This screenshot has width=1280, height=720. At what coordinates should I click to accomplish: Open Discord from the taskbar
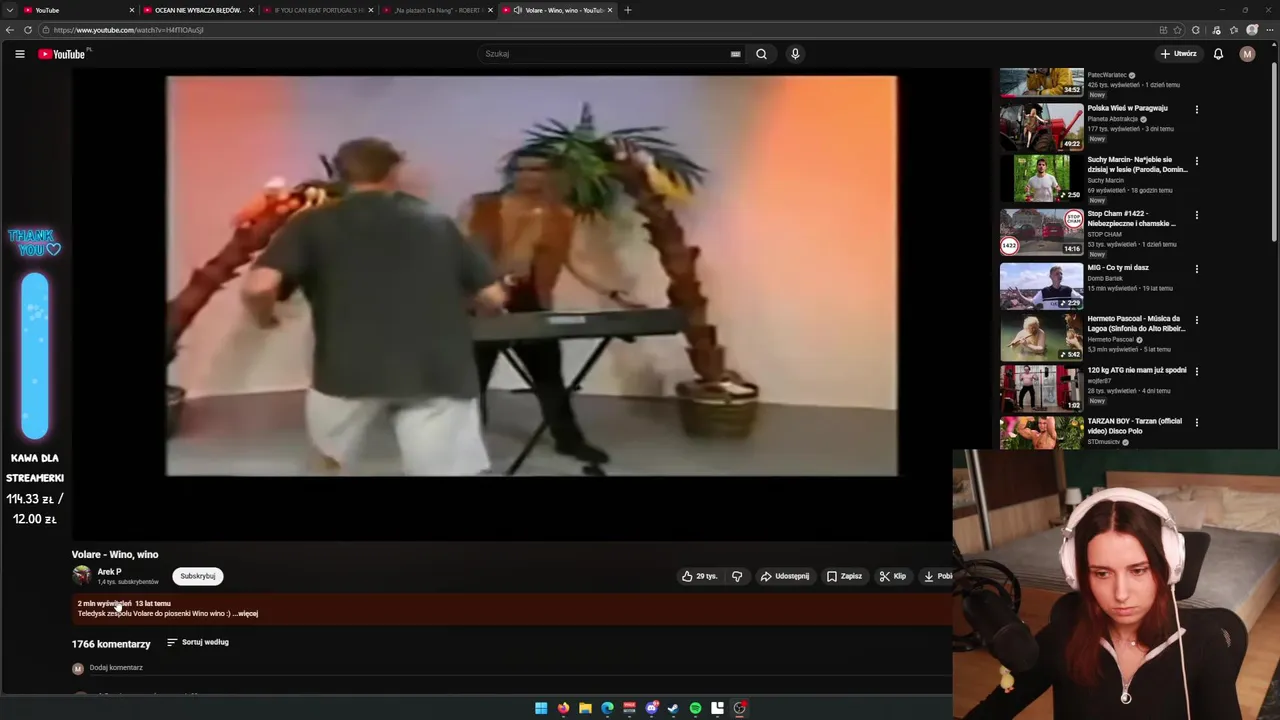[x=651, y=708]
